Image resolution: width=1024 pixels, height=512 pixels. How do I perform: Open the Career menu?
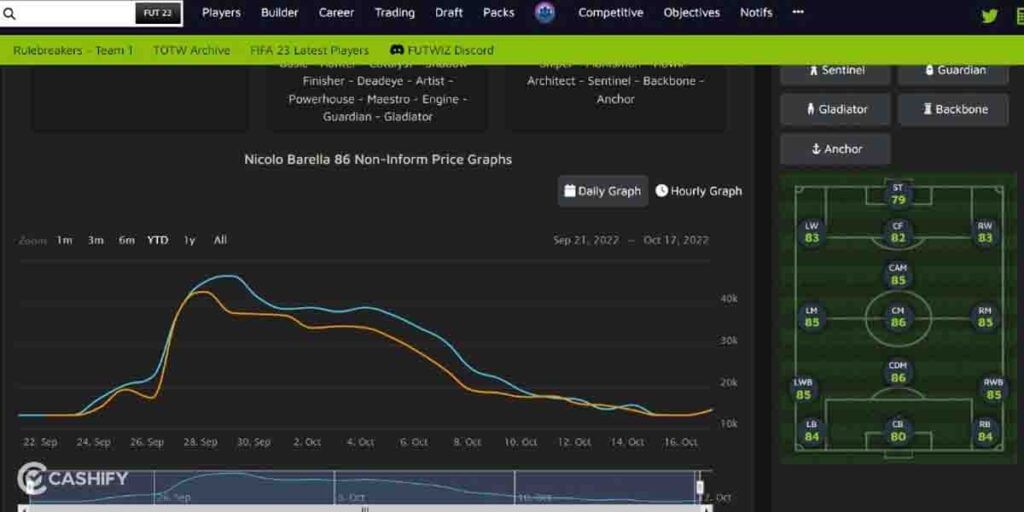[x=336, y=12]
